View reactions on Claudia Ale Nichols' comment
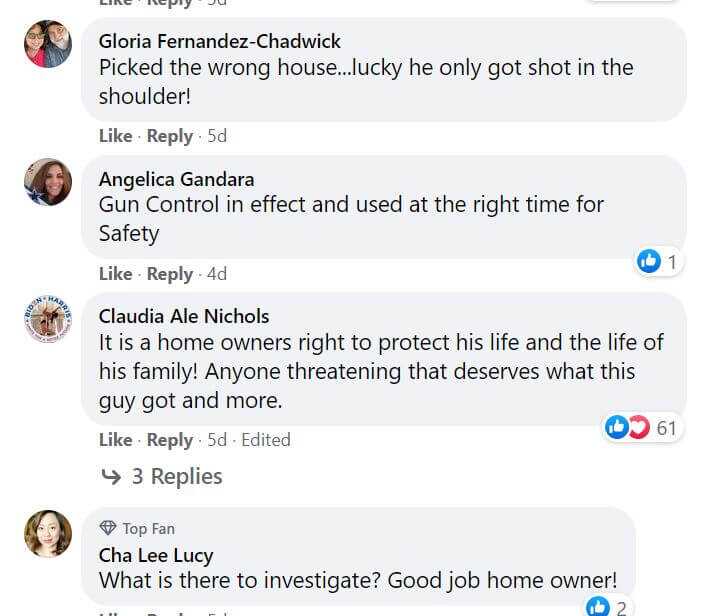The height and width of the screenshot is (616, 726). [x=641, y=429]
